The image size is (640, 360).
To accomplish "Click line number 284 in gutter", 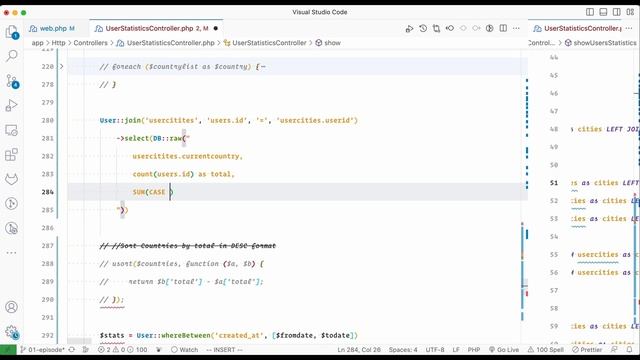I will 47,192.
